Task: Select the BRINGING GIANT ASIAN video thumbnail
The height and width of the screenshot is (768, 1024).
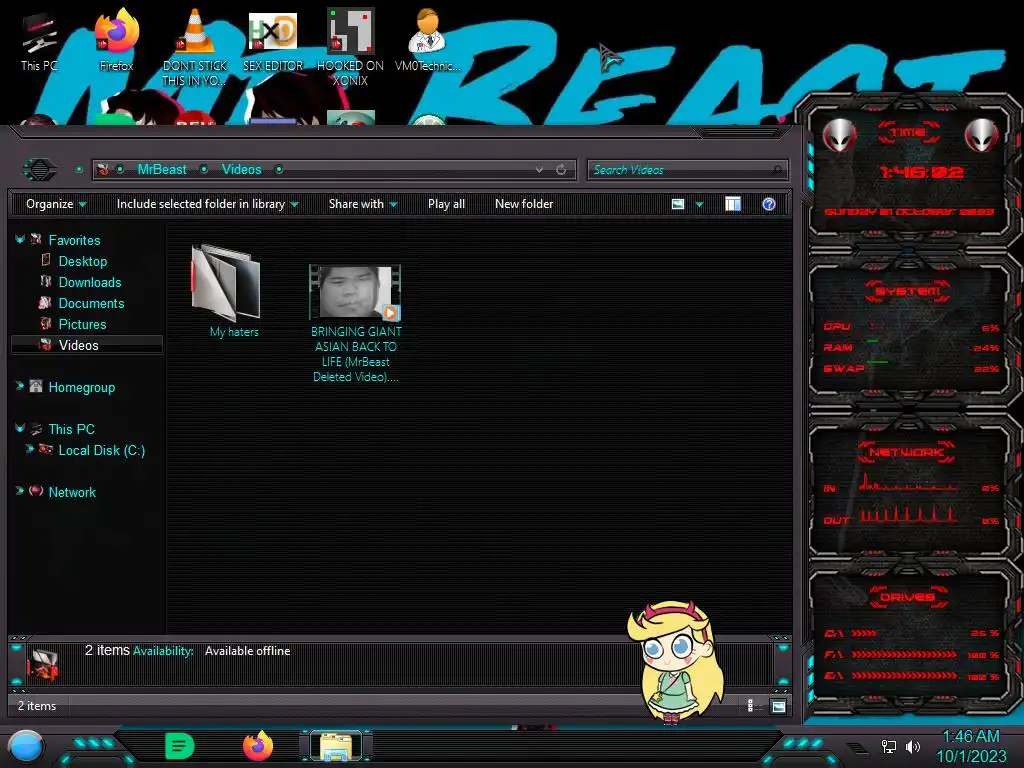Action: pos(355,292)
